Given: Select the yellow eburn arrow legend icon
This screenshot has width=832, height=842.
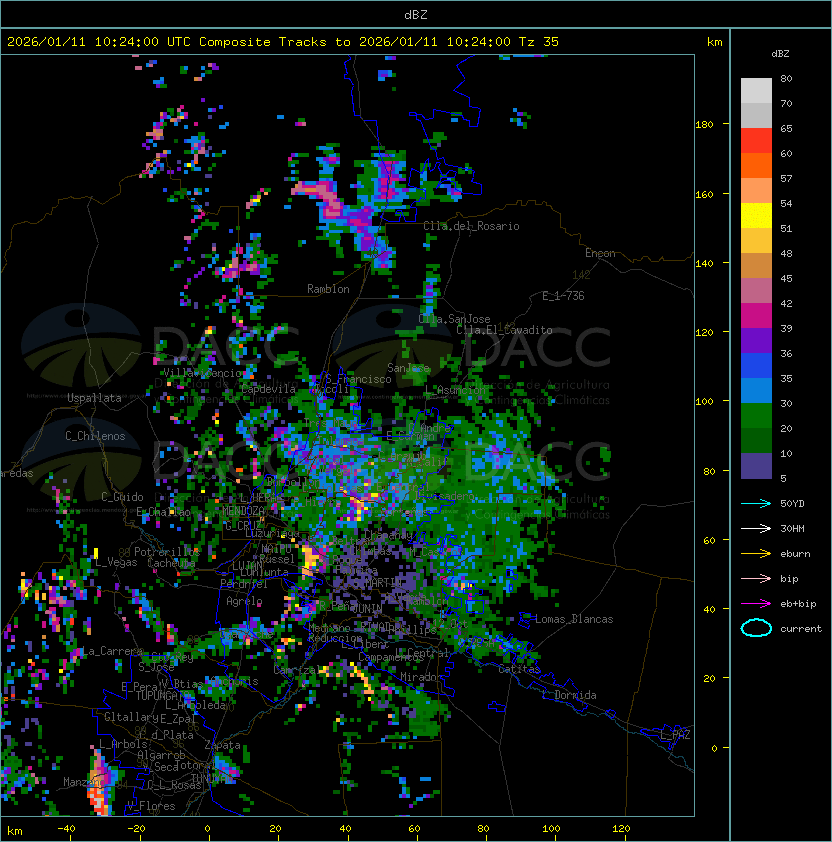Looking at the screenshot, I should point(756,554).
